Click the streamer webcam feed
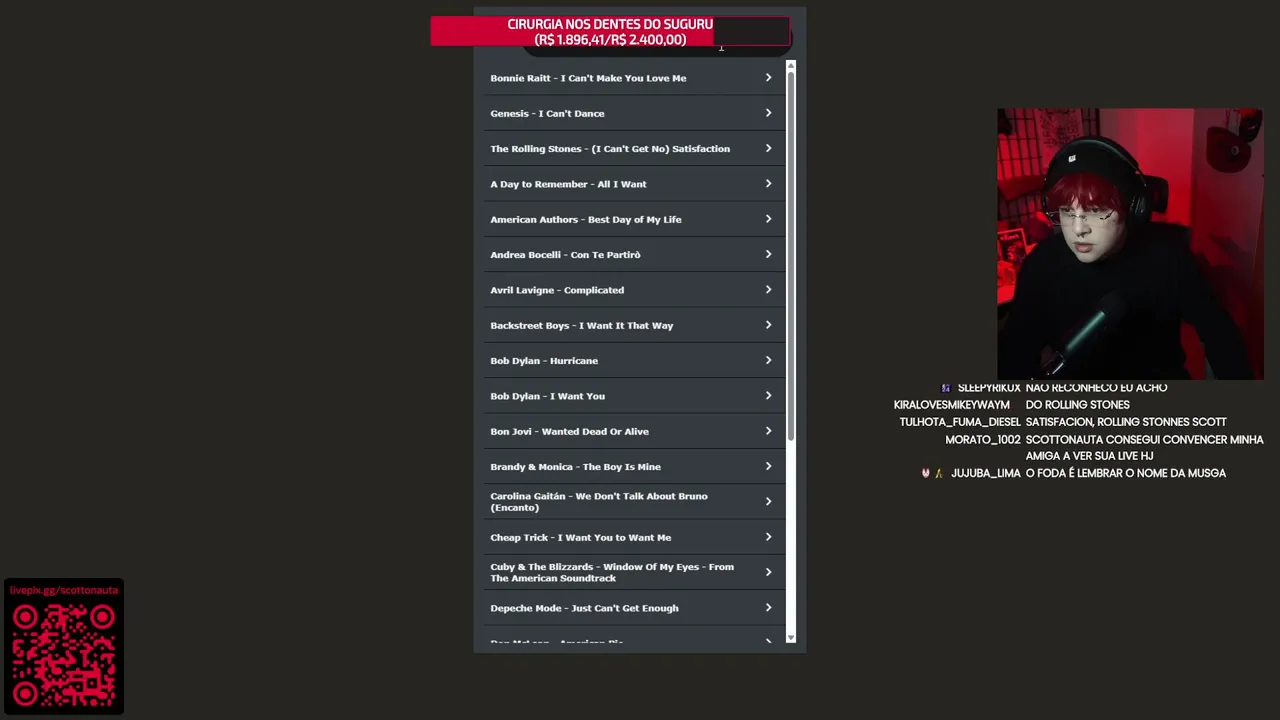Viewport: 1280px width, 720px height. [1130, 244]
